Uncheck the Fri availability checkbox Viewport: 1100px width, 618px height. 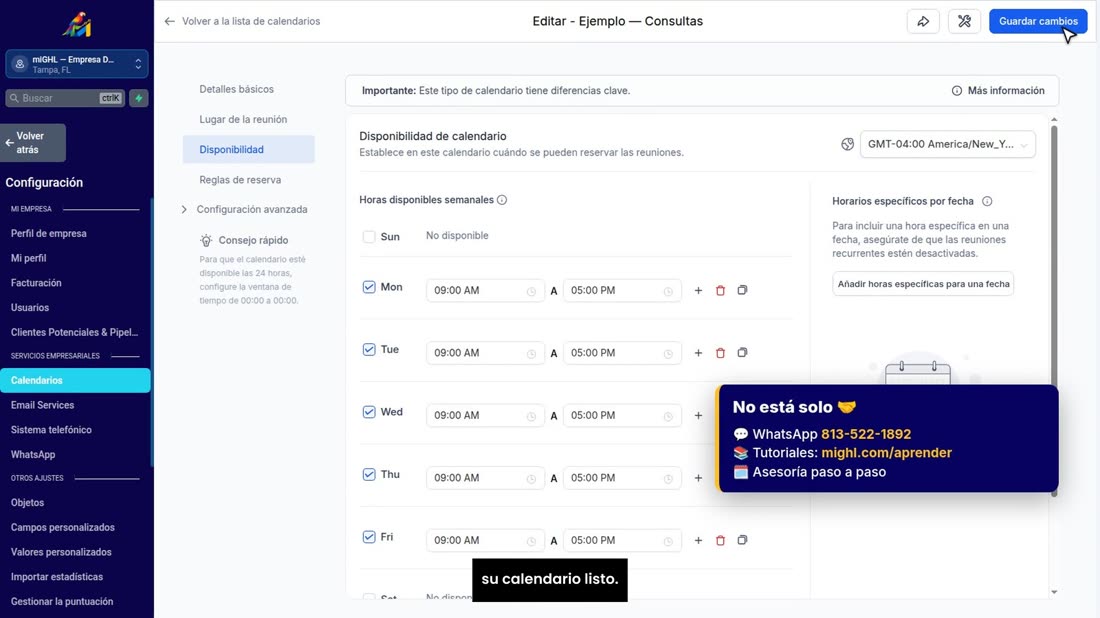click(x=369, y=537)
